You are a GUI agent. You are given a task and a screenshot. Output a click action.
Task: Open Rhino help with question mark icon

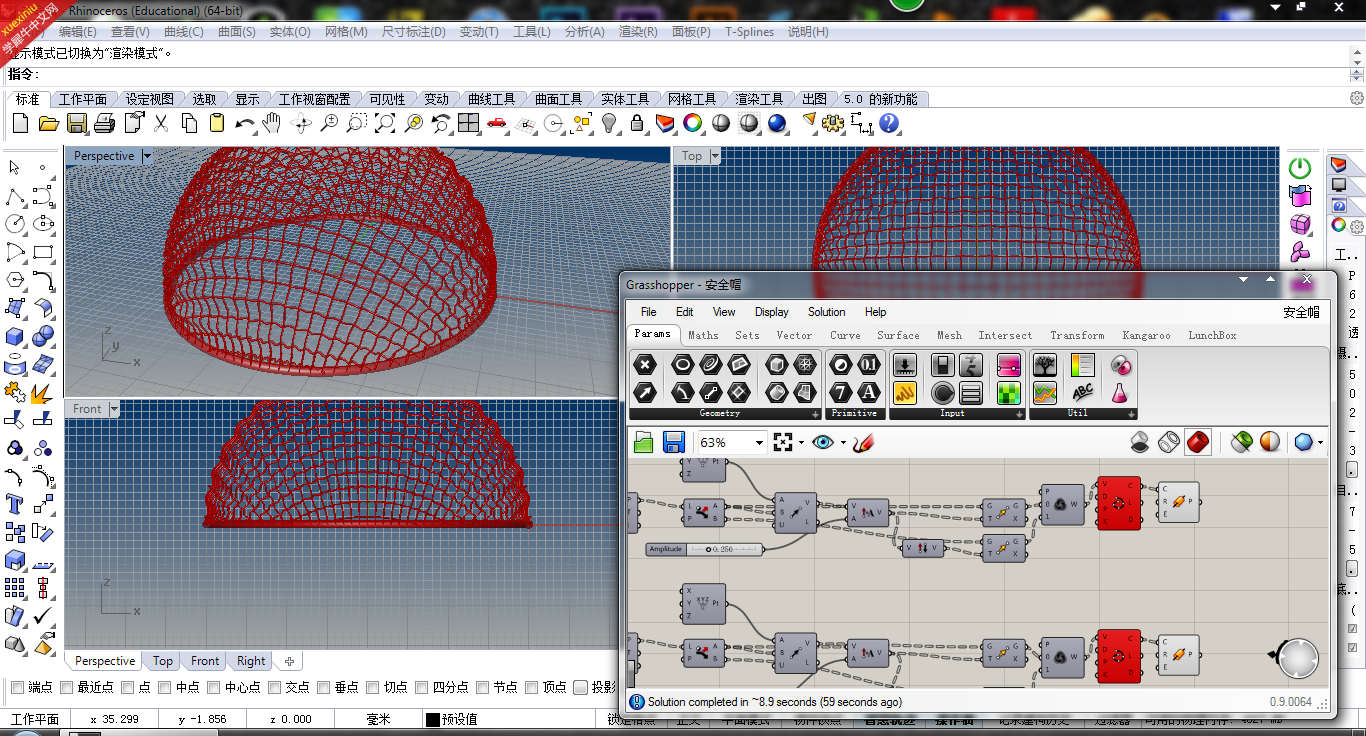(x=889, y=123)
